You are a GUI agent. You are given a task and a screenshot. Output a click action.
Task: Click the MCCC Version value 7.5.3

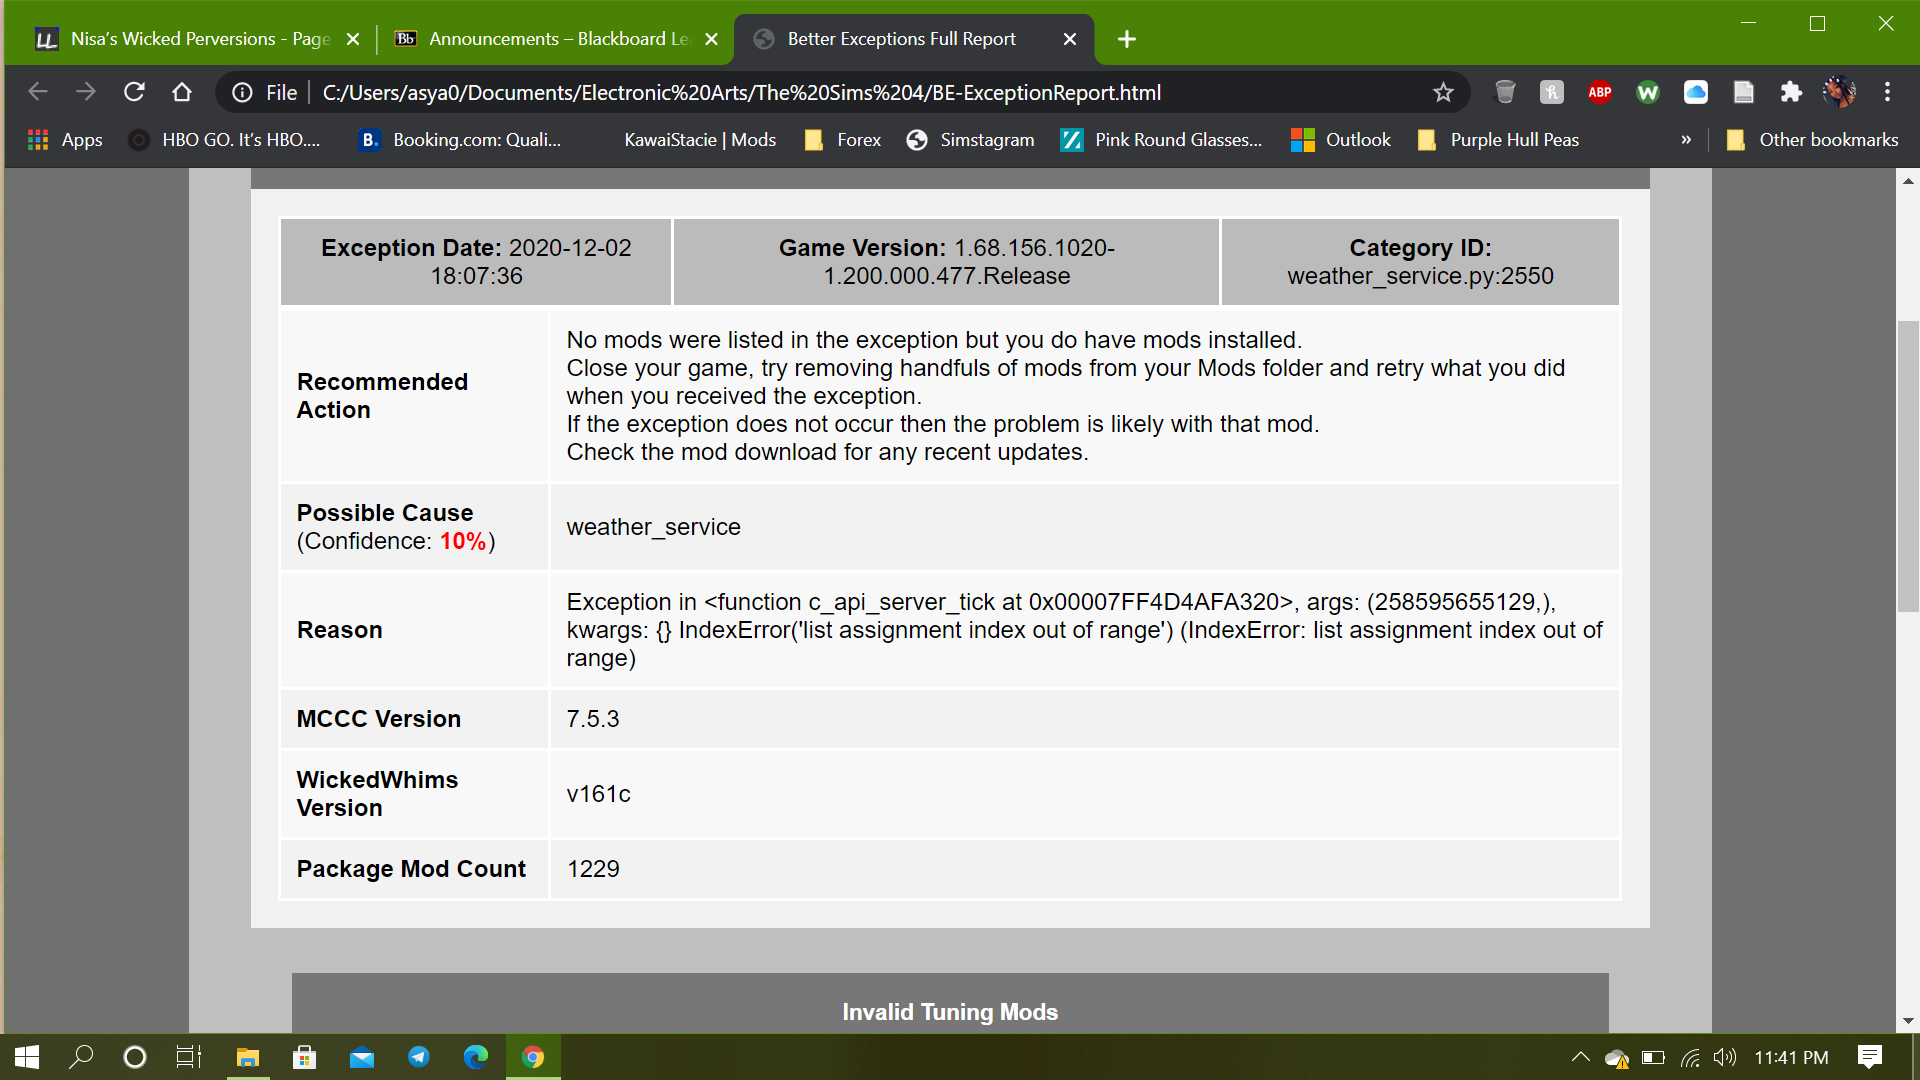click(x=593, y=719)
